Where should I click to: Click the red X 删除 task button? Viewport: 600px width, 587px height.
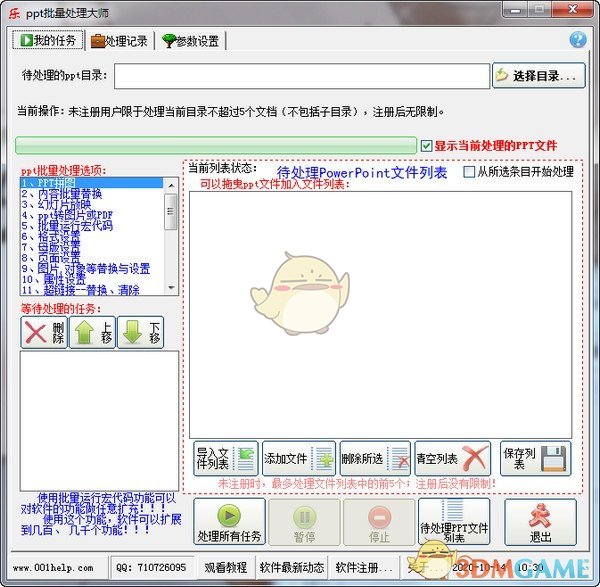coord(44,332)
